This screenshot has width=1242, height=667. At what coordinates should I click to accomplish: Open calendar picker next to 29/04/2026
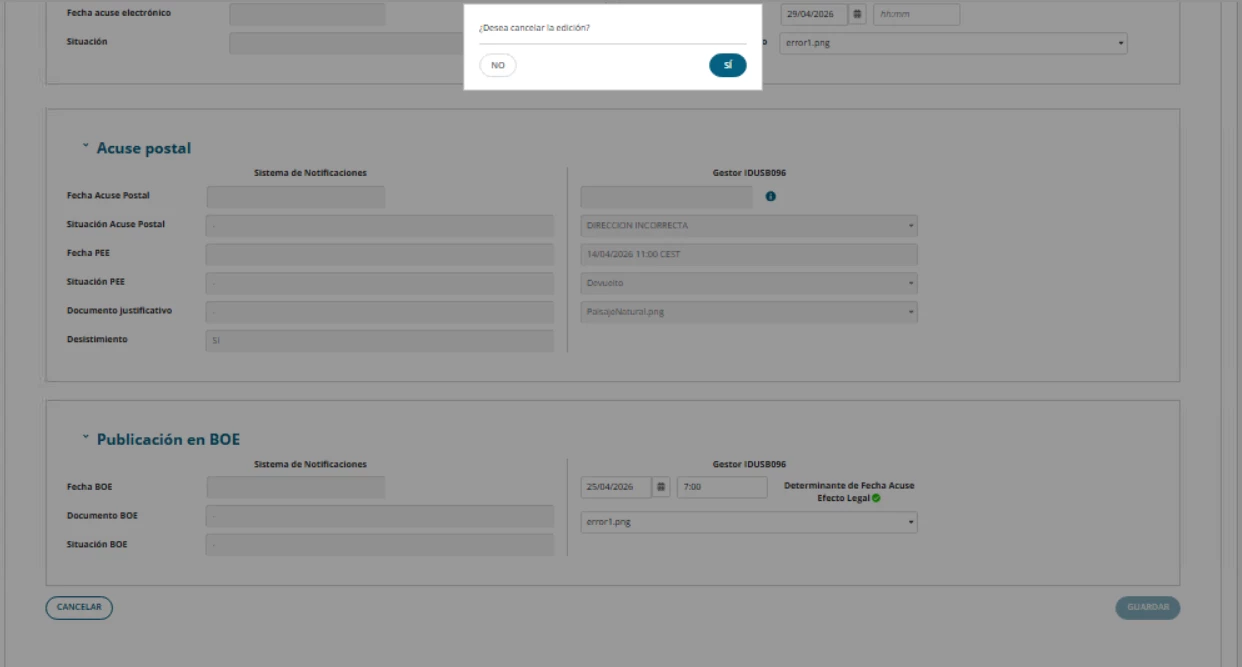858,14
